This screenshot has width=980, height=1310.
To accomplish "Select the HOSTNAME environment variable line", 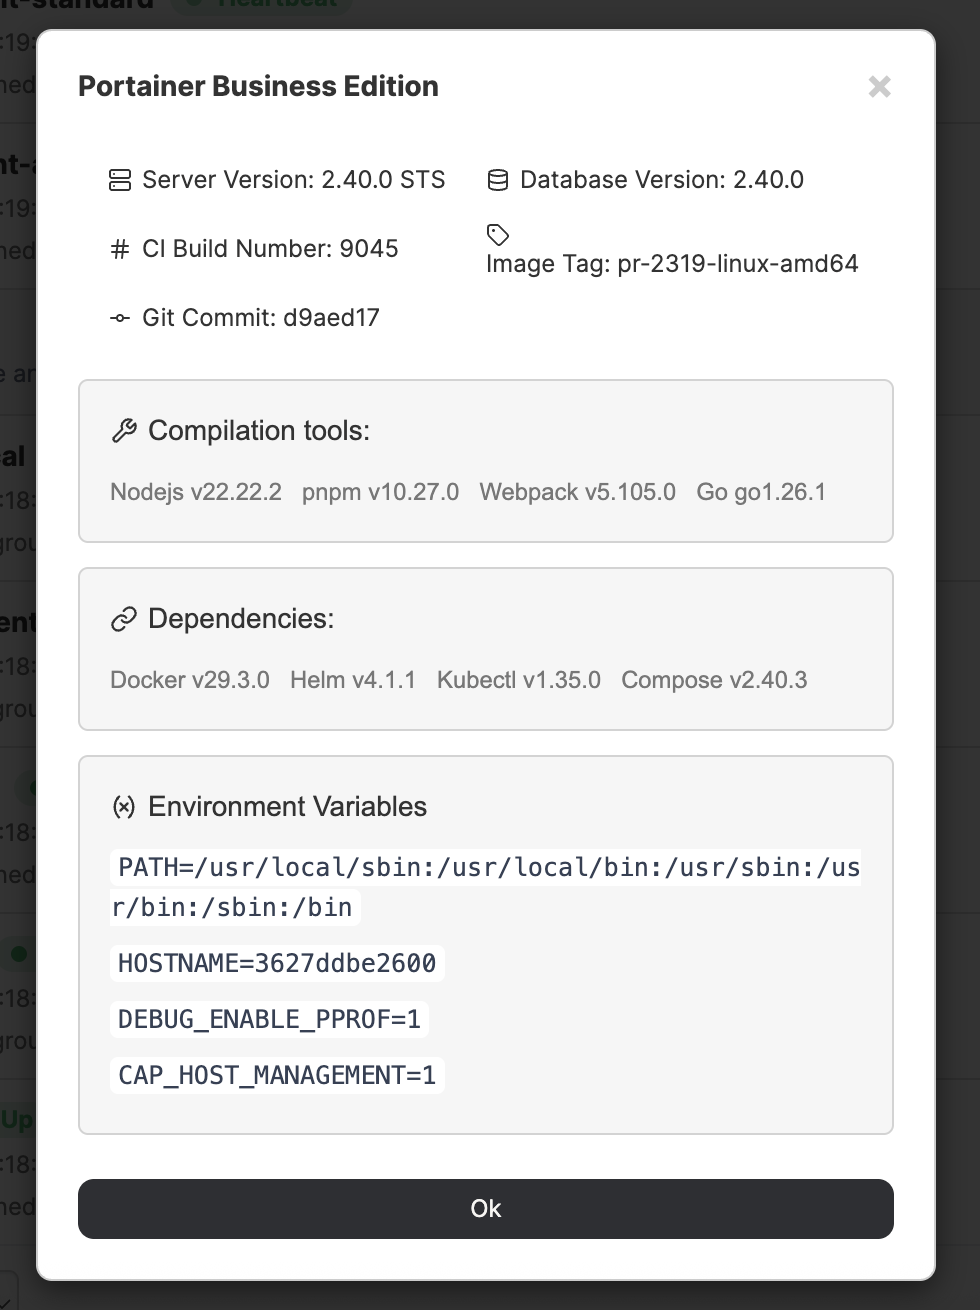I will point(277,963).
